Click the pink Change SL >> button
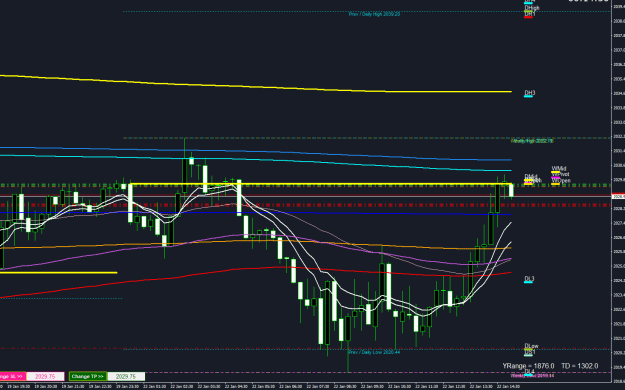This screenshot has height=390, width=625. click(x=13, y=376)
